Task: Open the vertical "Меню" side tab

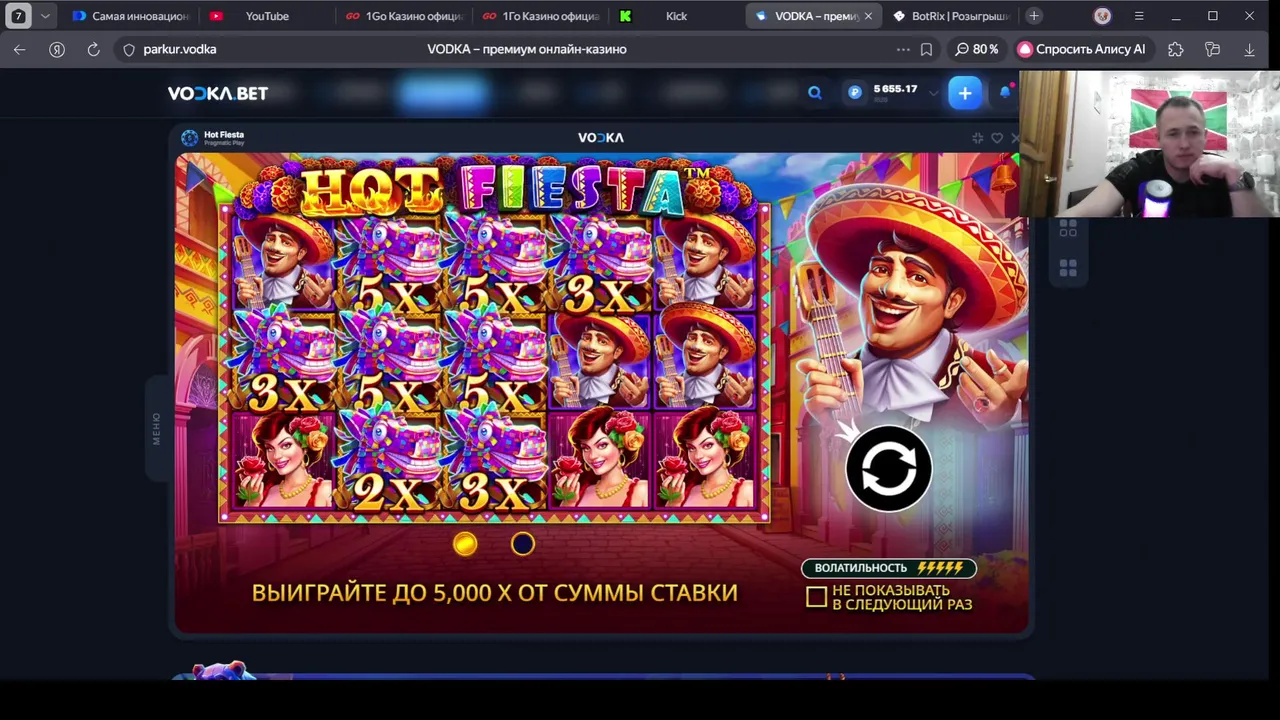Action: pyautogui.click(x=156, y=429)
